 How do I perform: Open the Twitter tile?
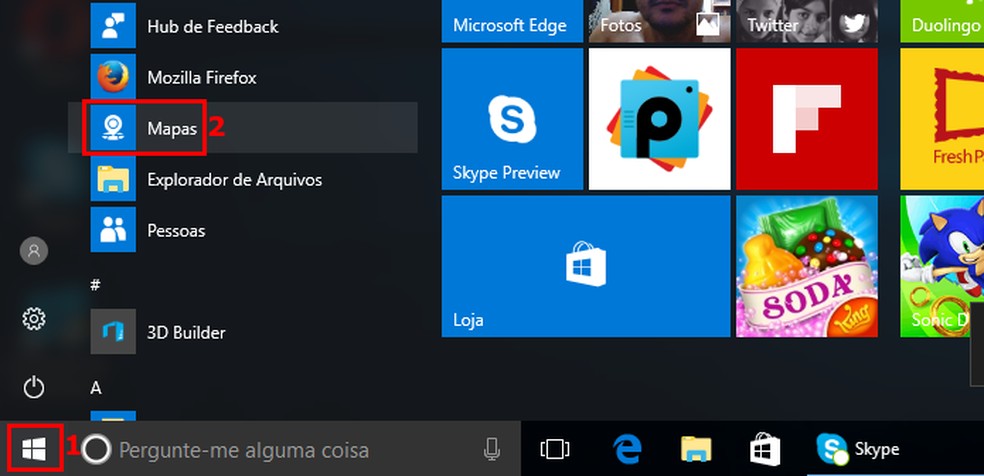click(x=806, y=21)
